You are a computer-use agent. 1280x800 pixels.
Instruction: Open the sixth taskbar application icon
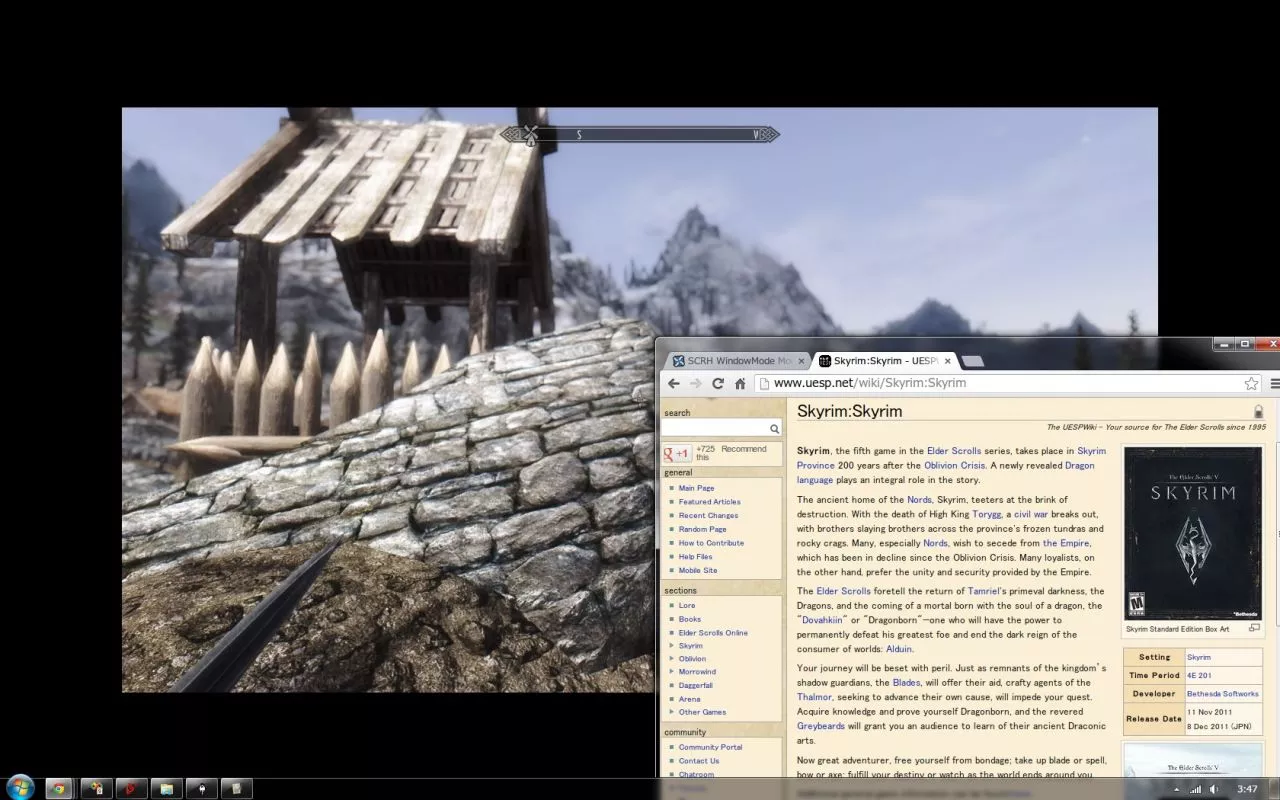point(201,789)
